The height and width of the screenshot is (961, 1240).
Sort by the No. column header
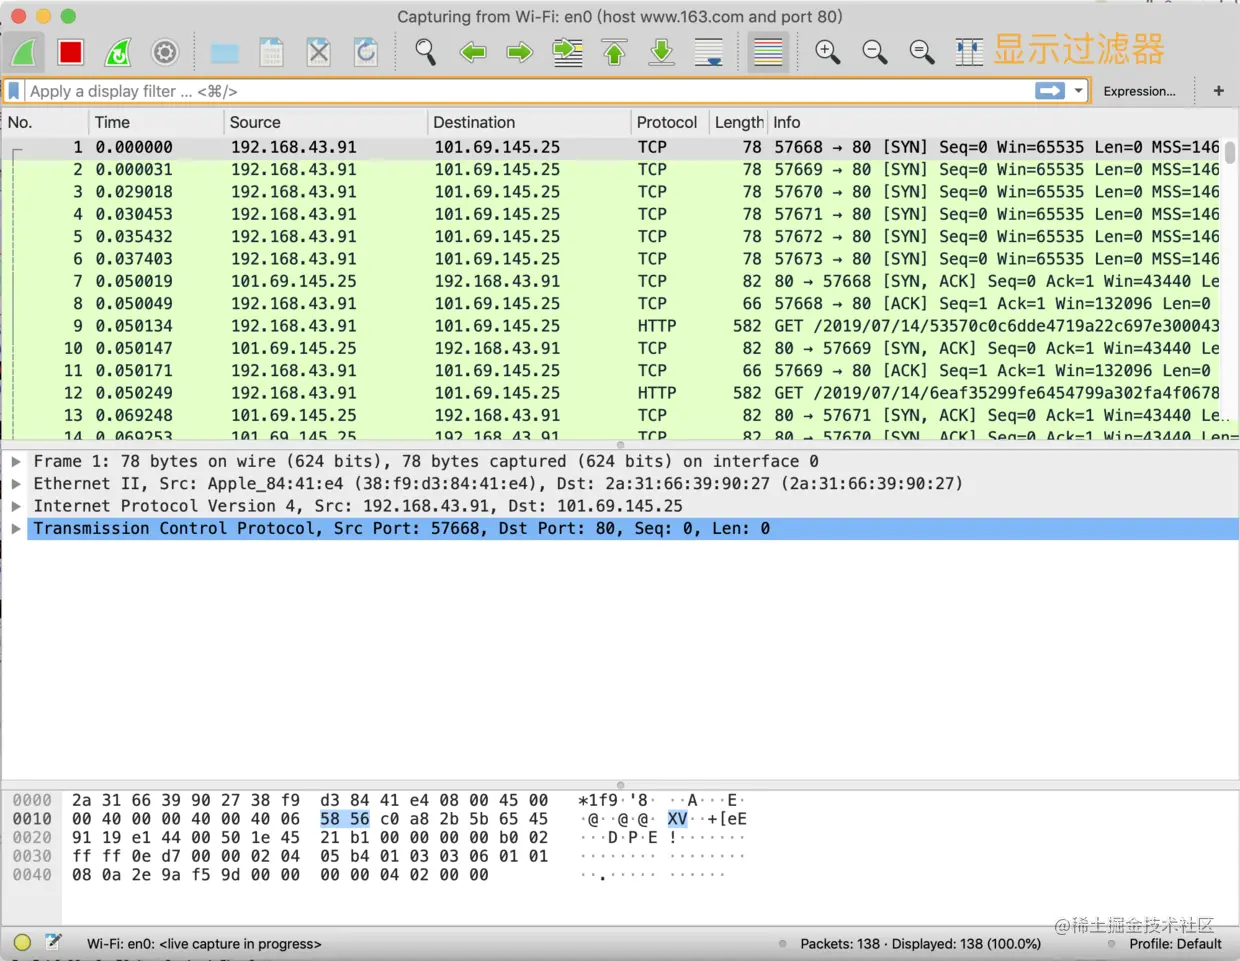[x=45, y=122]
